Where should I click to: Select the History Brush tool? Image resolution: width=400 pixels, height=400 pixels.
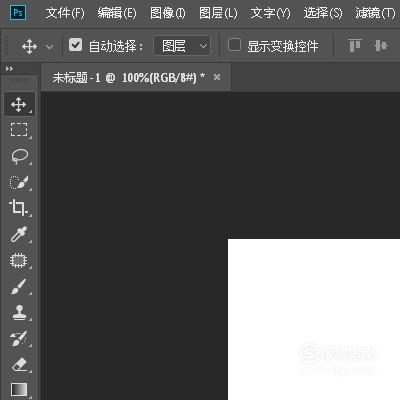19,338
